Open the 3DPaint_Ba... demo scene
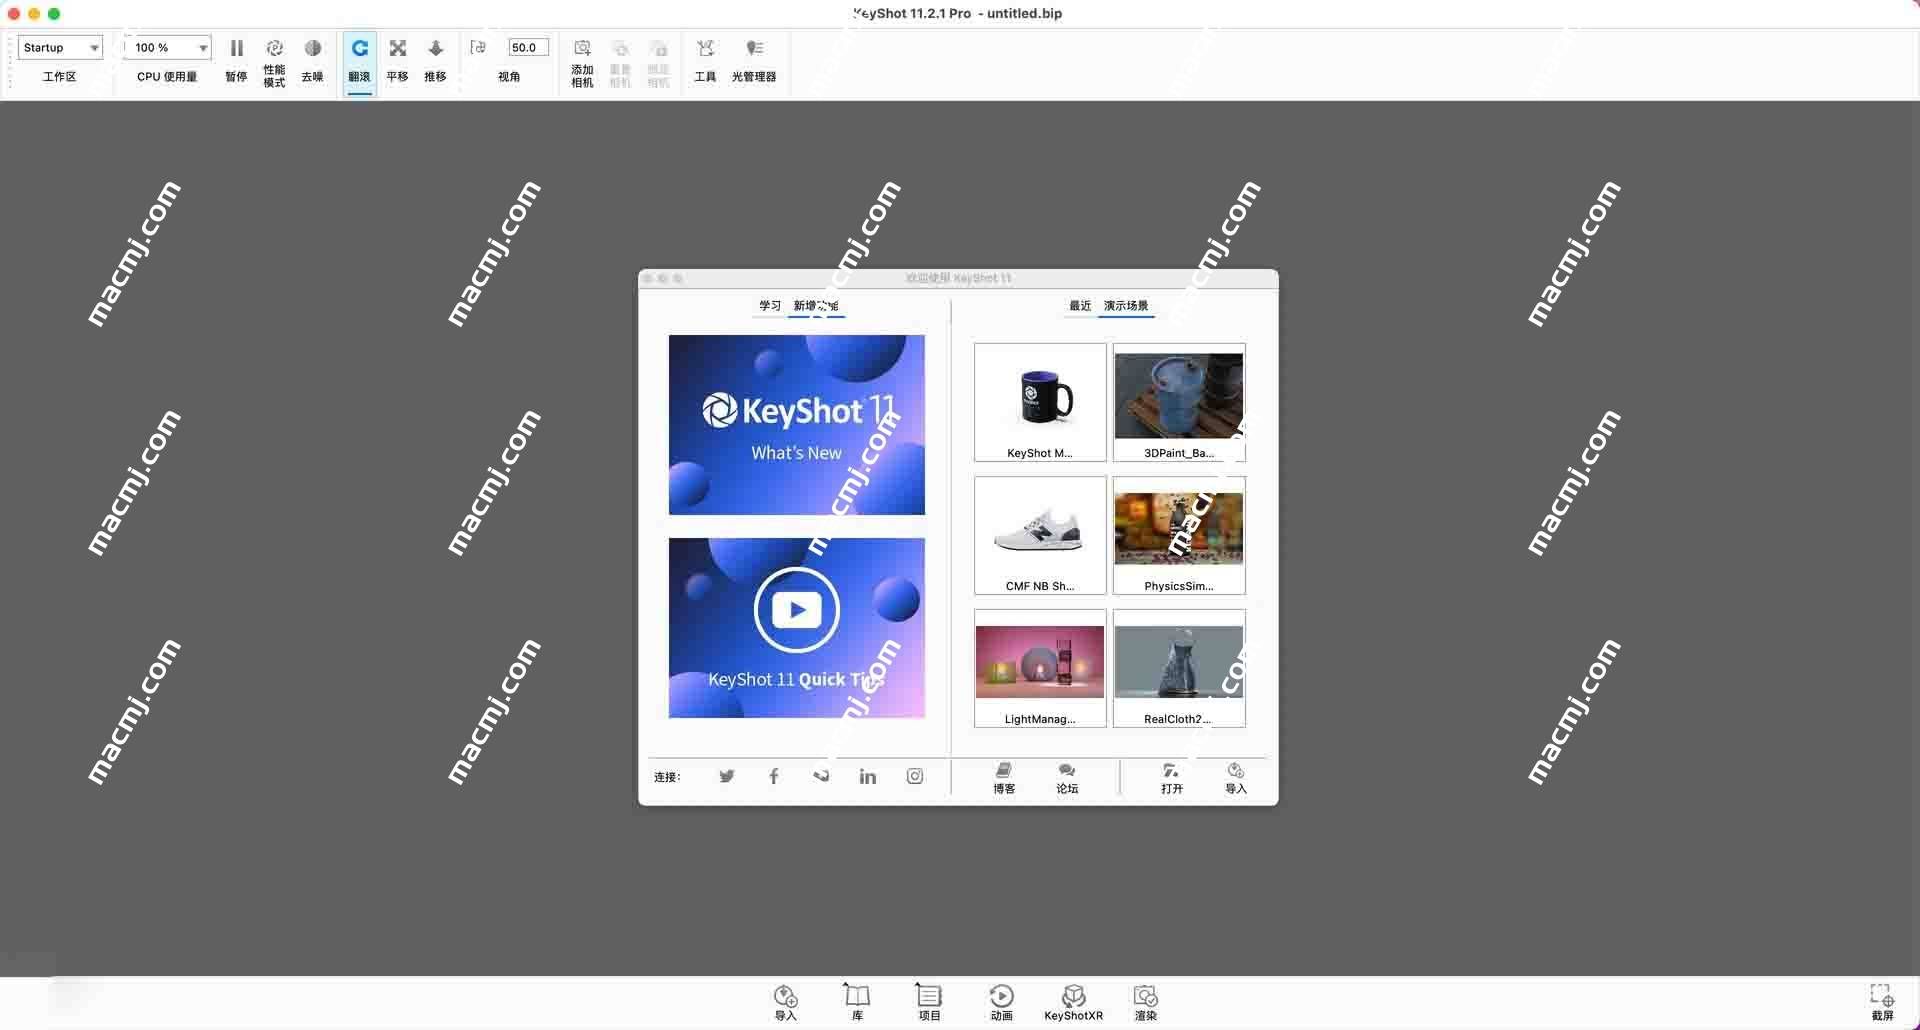This screenshot has width=1920, height=1030. pyautogui.click(x=1179, y=402)
